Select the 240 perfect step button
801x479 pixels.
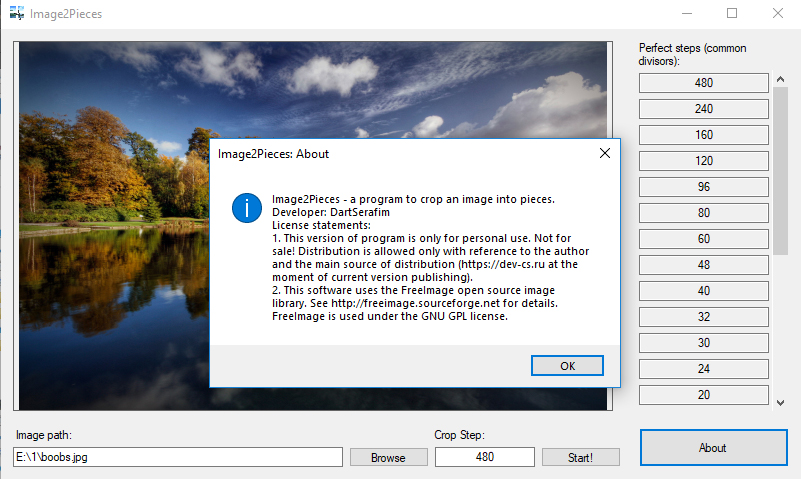(x=703, y=109)
